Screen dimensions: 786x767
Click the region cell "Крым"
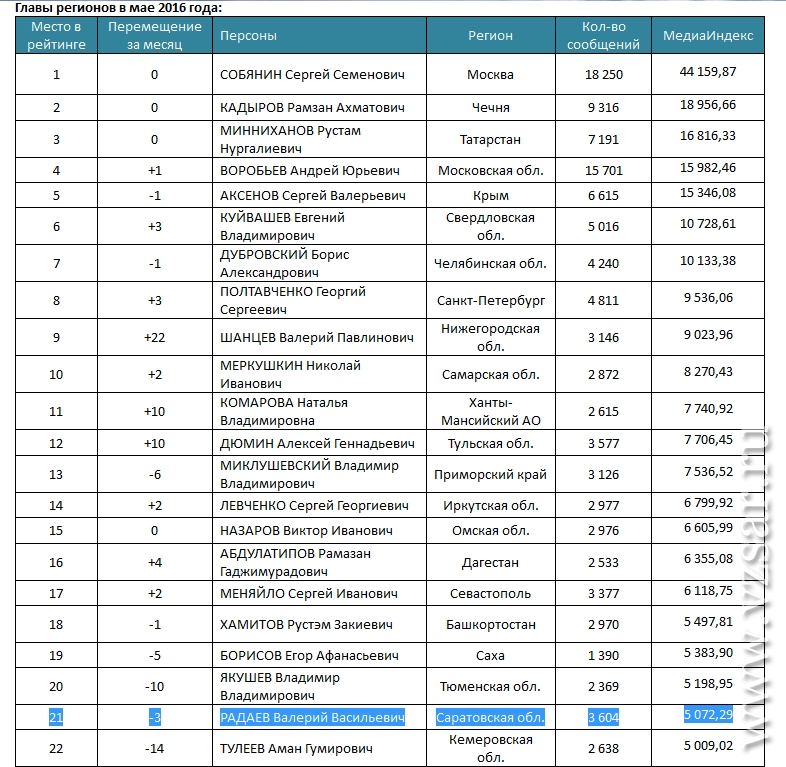(x=491, y=196)
